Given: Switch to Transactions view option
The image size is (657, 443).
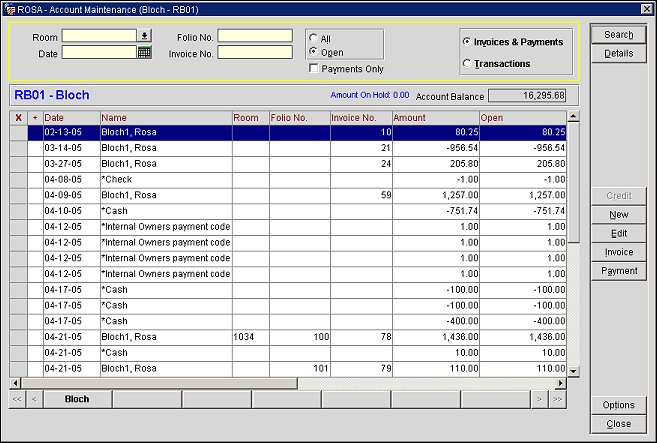Looking at the screenshot, I should [468, 64].
